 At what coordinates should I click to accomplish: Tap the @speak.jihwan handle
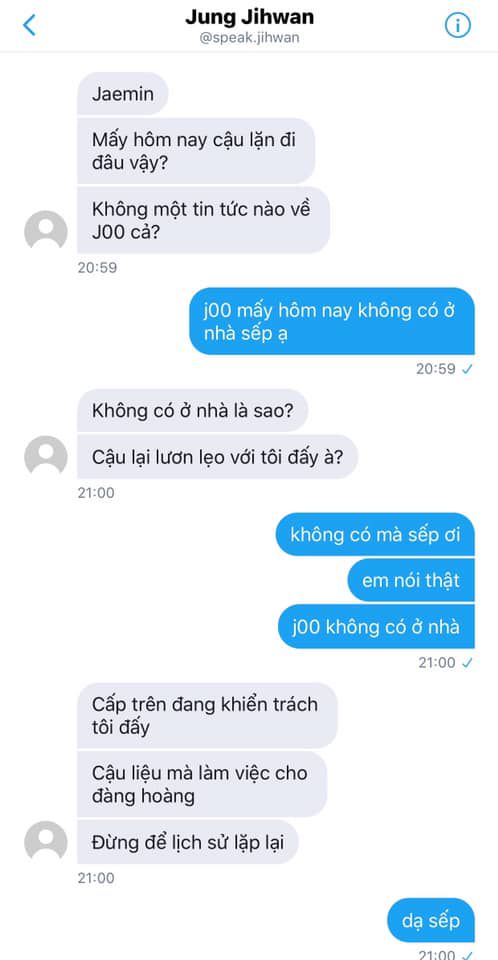point(249,37)
